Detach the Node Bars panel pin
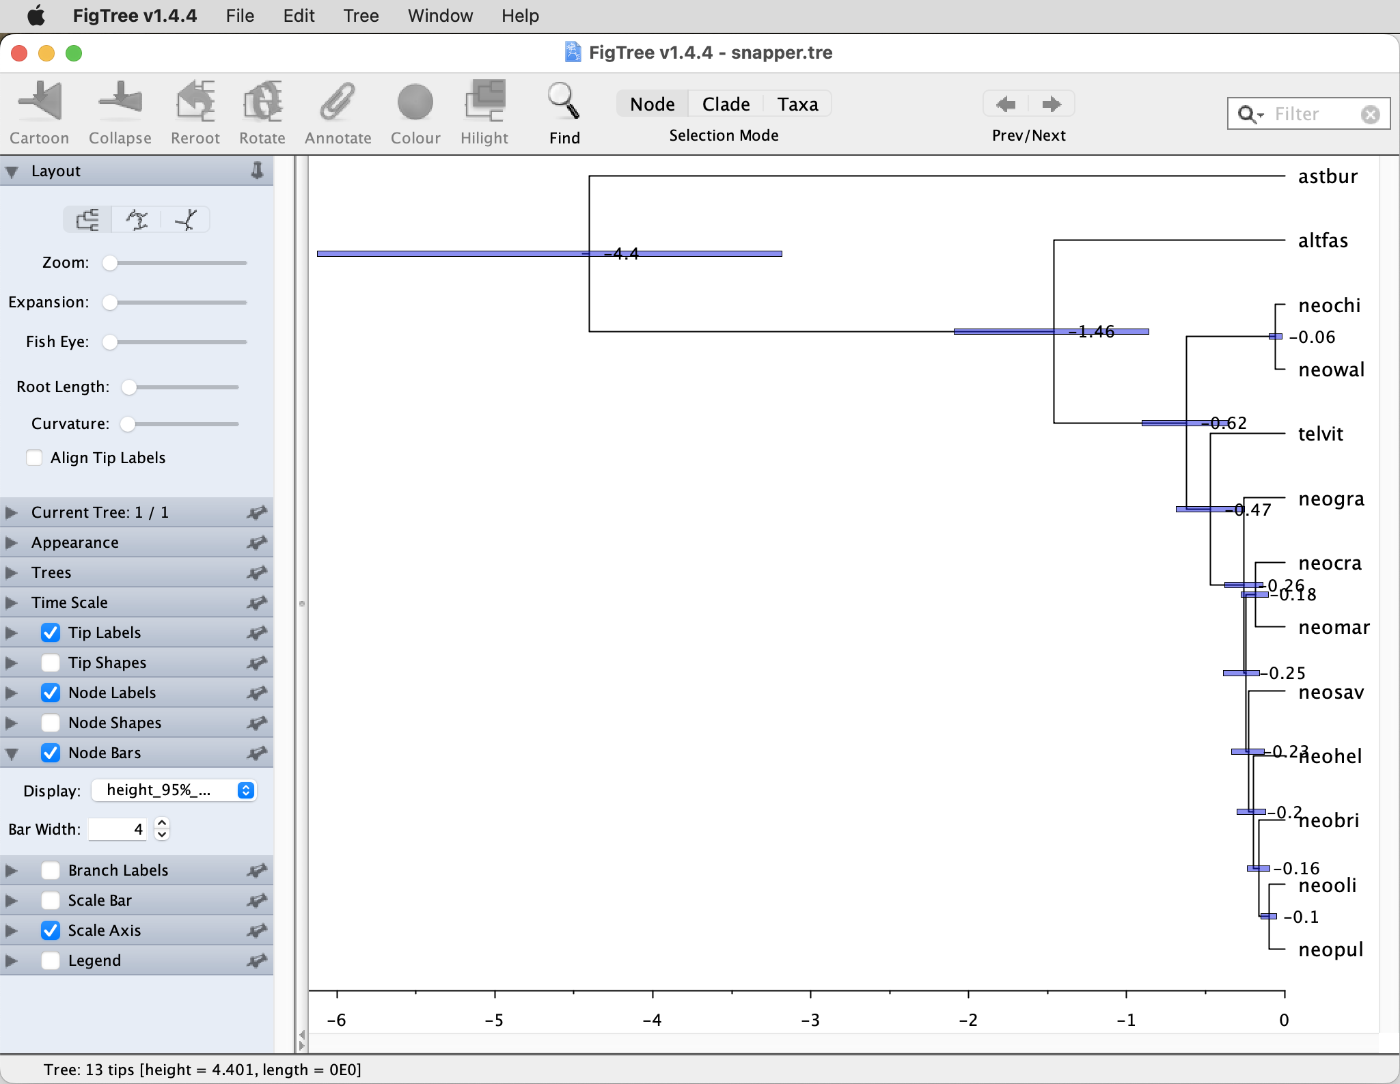Viewport: 1400px width, 1084px height. (x=257, y=753)
